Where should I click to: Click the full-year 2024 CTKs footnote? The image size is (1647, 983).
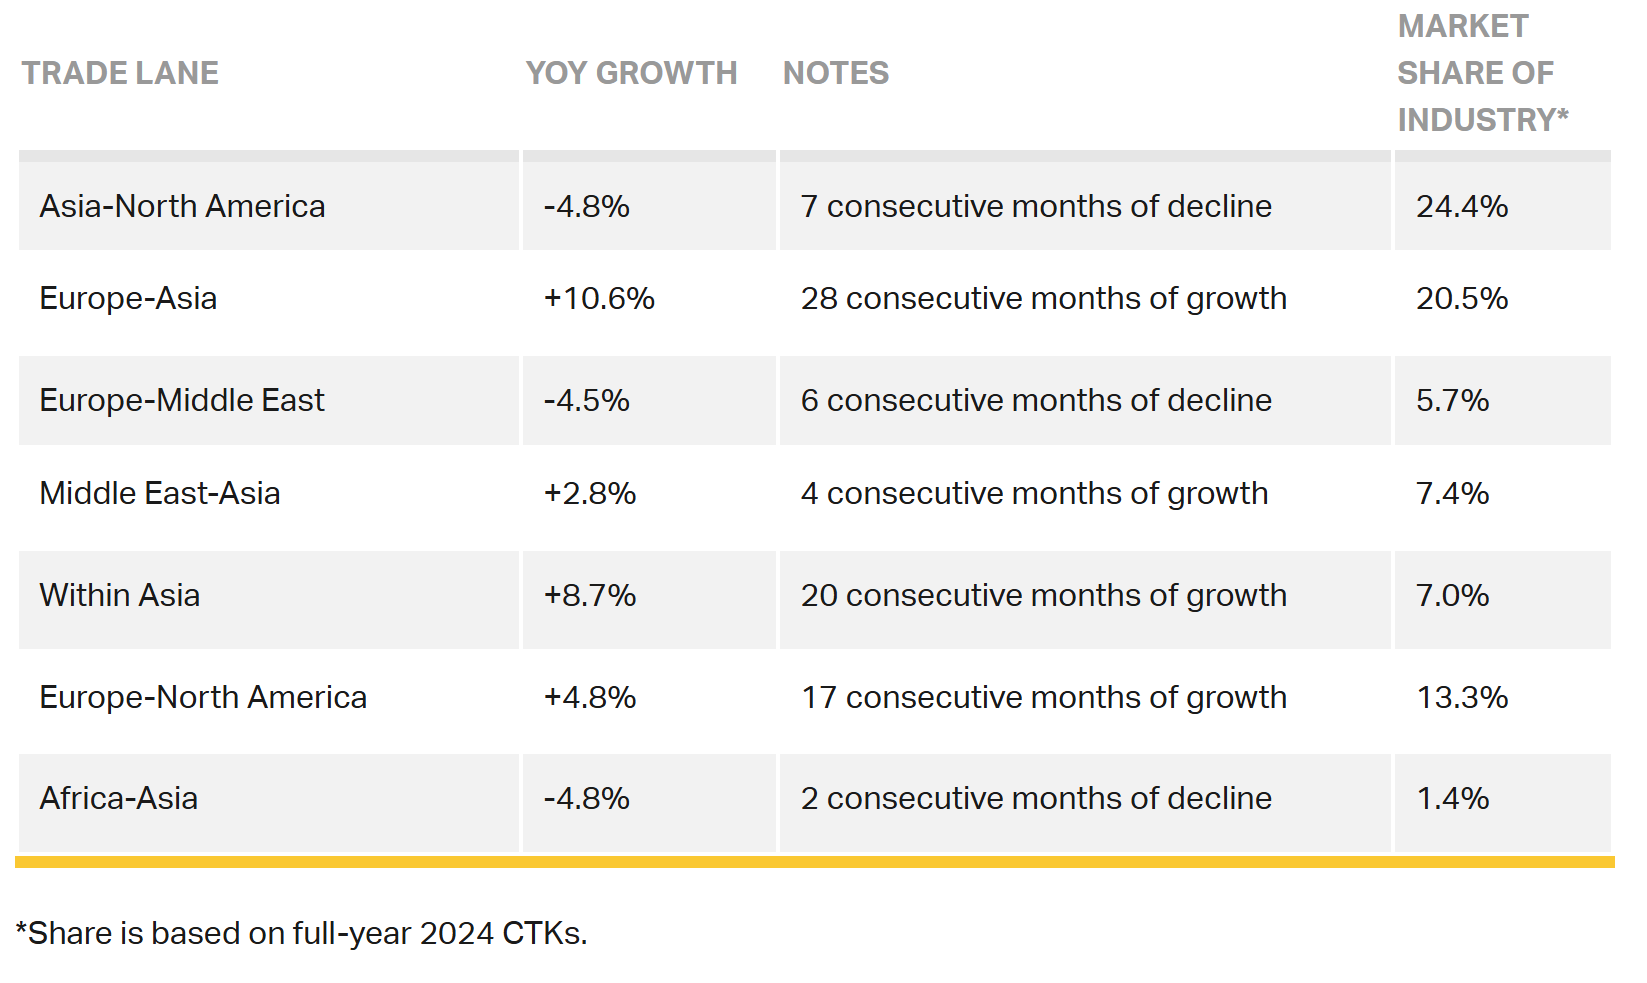[x=301, y=933]
